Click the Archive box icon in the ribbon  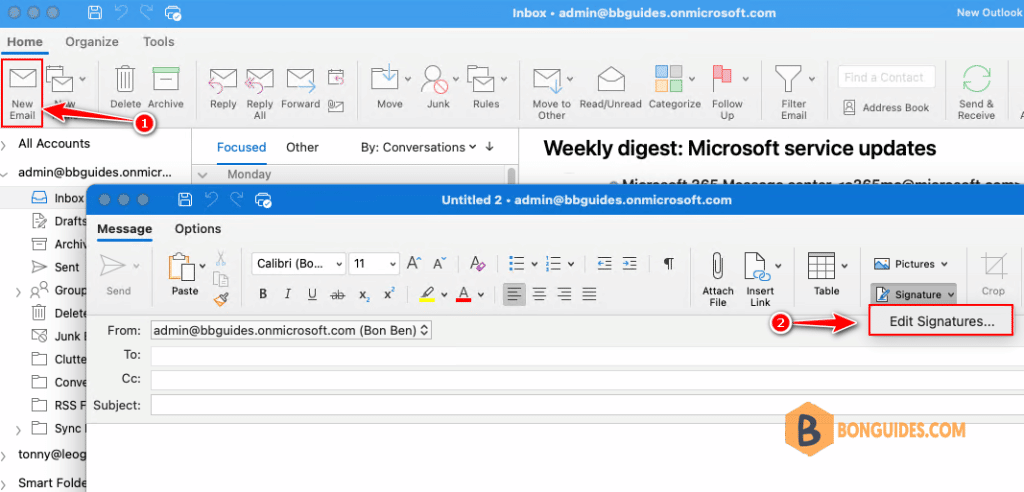tap(165, 79)
